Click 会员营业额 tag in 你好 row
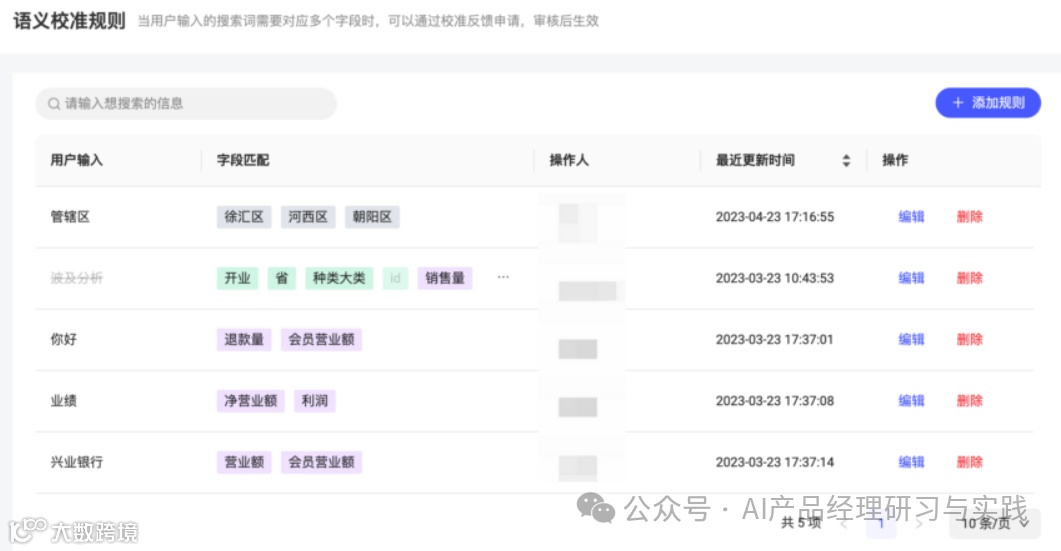The height and width of the screenshot is (551, 1061). tap(321, 339)
